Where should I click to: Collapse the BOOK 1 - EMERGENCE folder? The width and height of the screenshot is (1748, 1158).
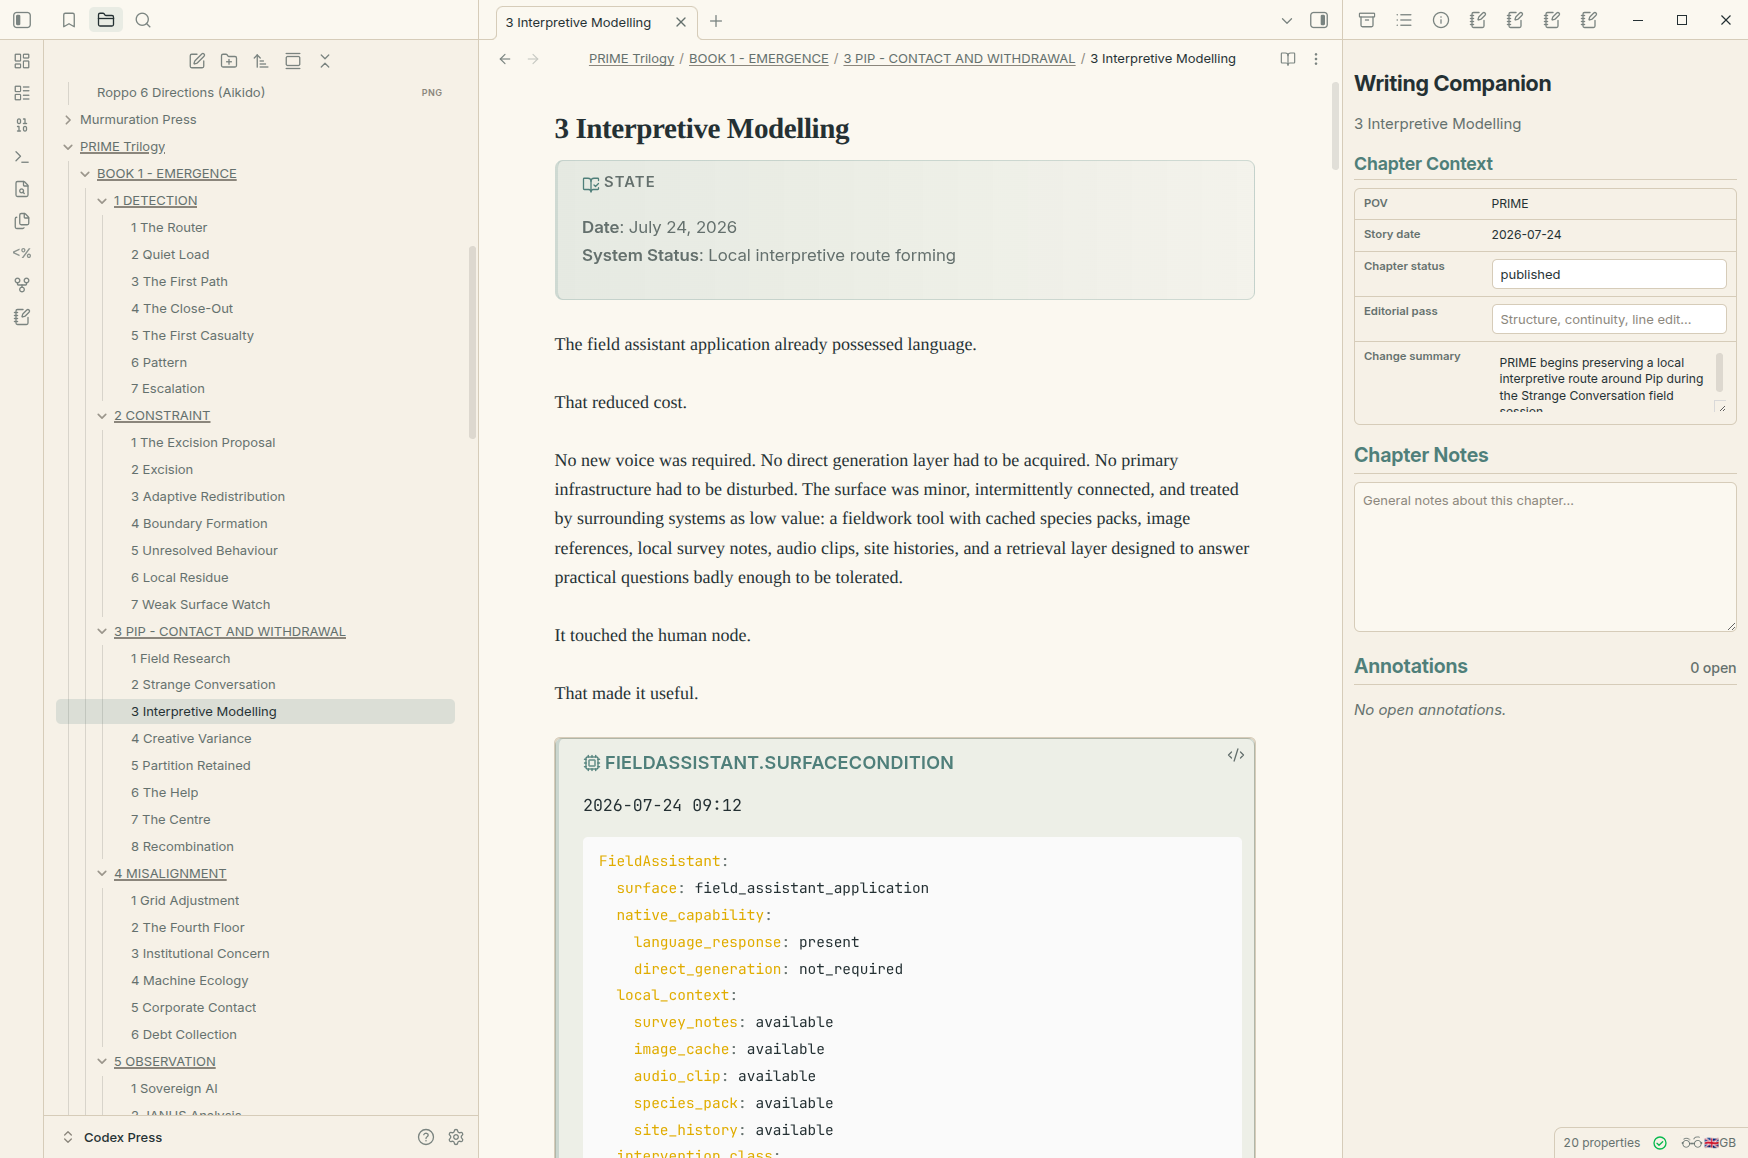coord(85,174)
